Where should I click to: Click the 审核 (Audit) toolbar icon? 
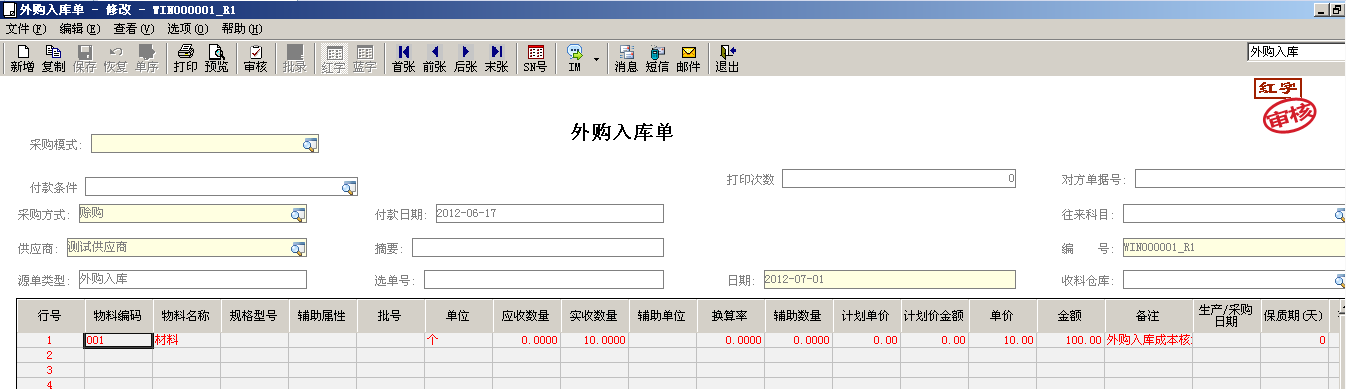tap(255, 59)
